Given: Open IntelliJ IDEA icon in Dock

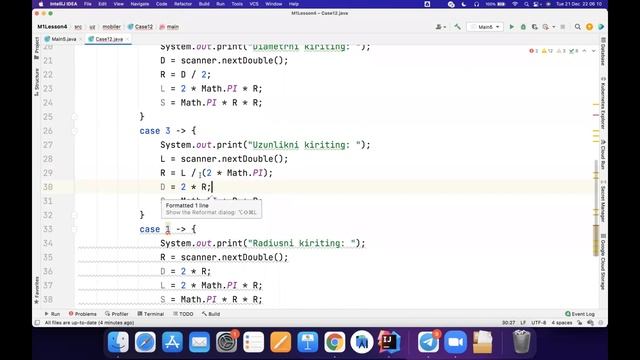Looking at the screenshot, I should (x=389, y=342).
